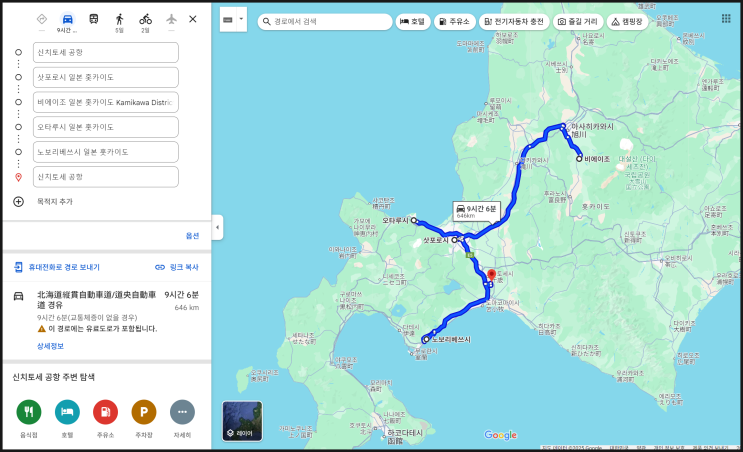This screenshot has height=452, width=743.
Task: Open more categories with 자세히 icon
Action: pos(182,412)
